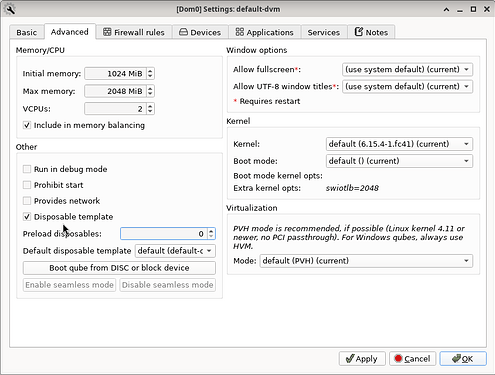This screenshot has width=495, height=375.
Task: Toggle the Prohibit start checkbox
Action: pyautogui.click(x=27, y=185)
